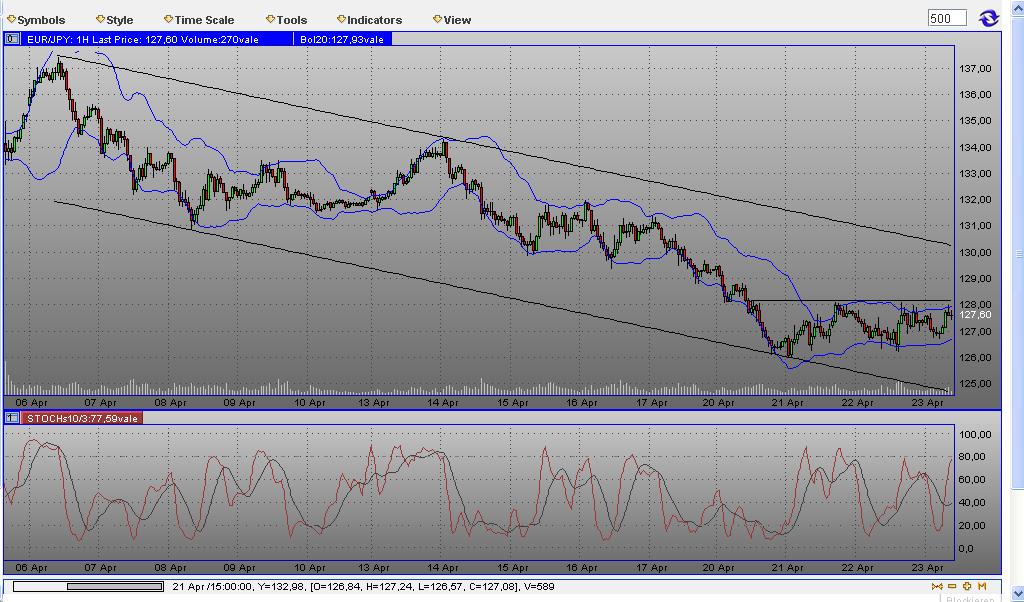Open the Indicators menu
This screenshot has width=1024, height=602.
point(369,20)
